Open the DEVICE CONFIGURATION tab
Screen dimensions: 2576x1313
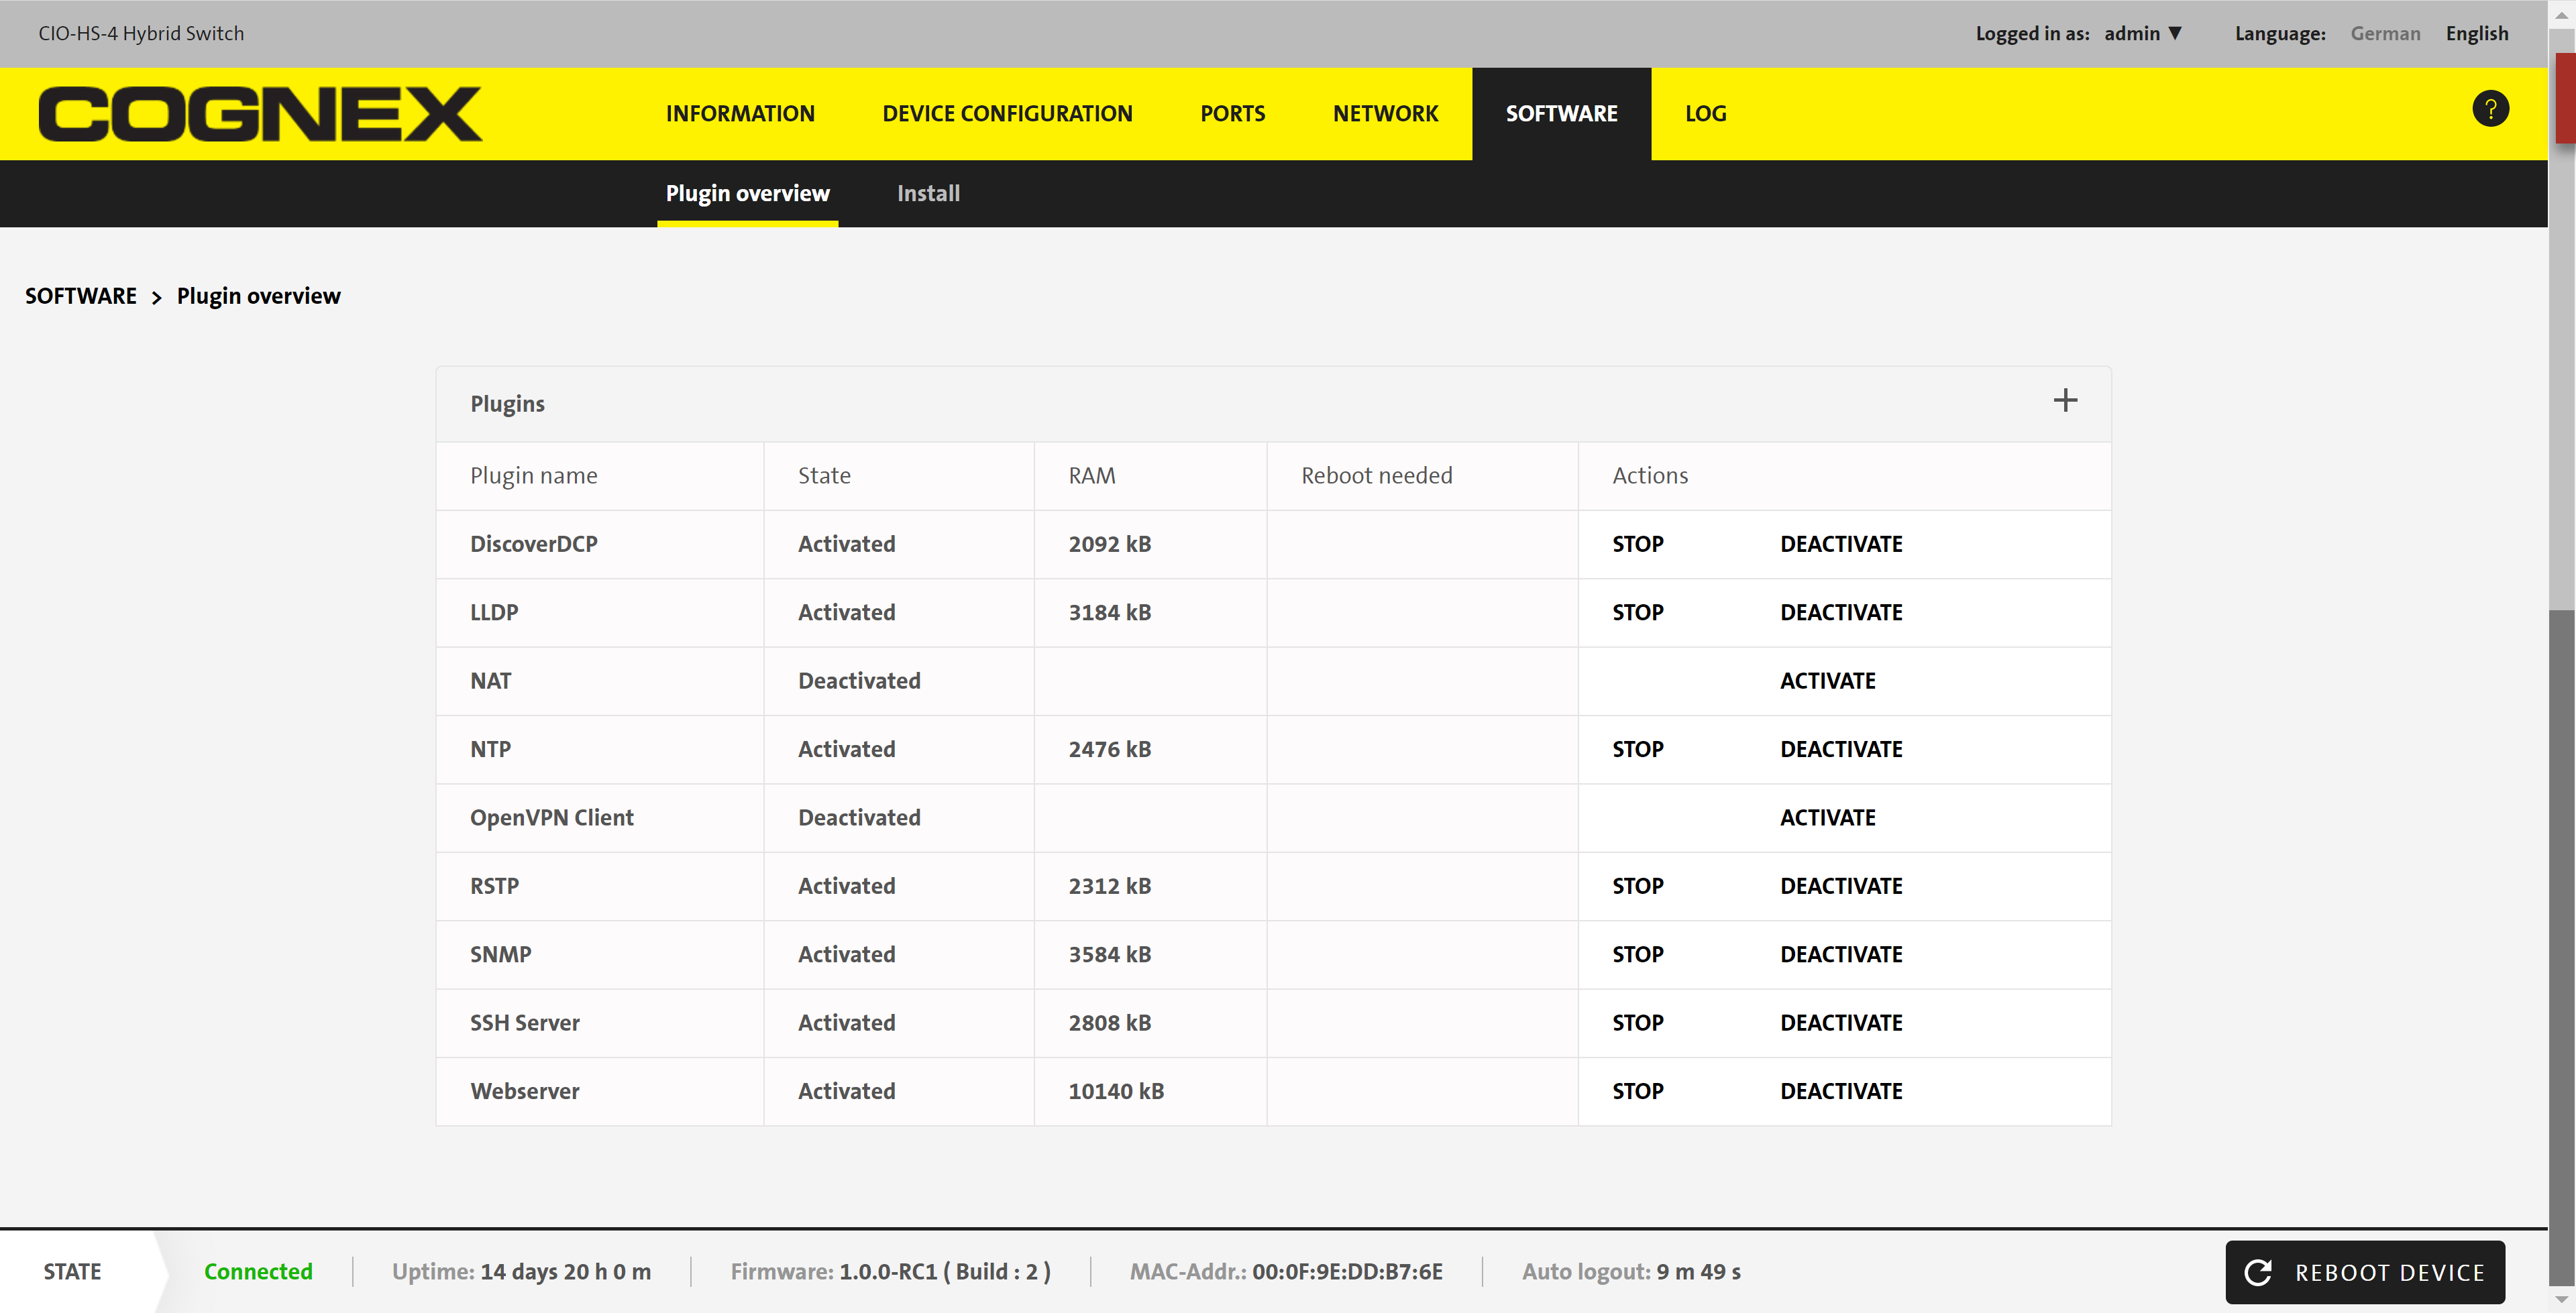(1007, 113)
